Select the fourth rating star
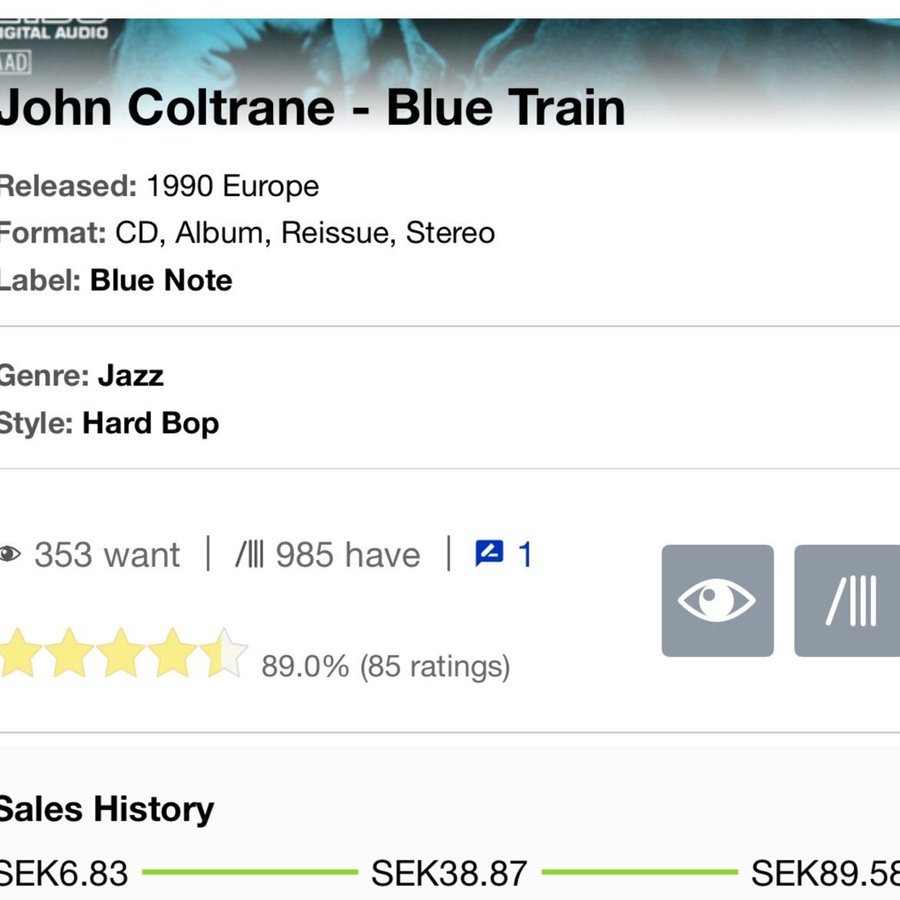The image size is (900, 900). (172, 653)
